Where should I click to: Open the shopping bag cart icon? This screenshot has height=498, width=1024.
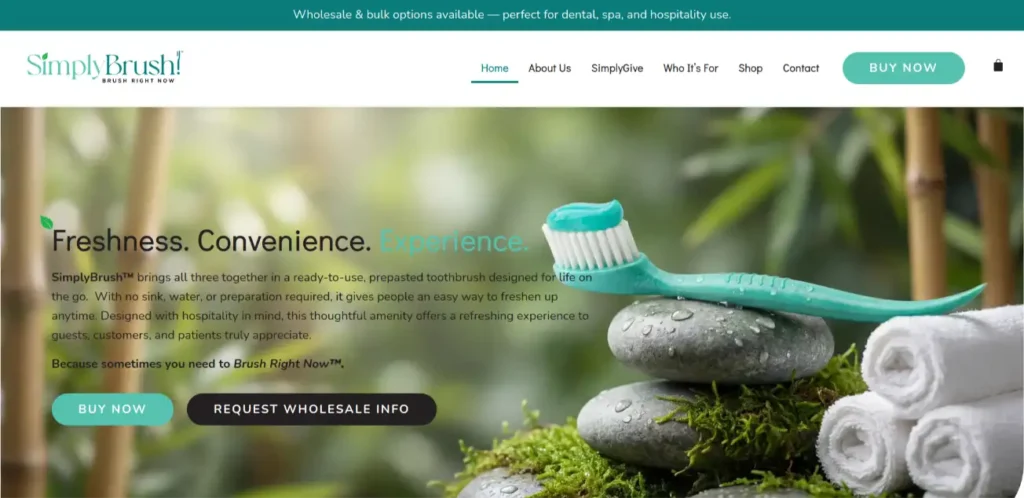[997, 65]
